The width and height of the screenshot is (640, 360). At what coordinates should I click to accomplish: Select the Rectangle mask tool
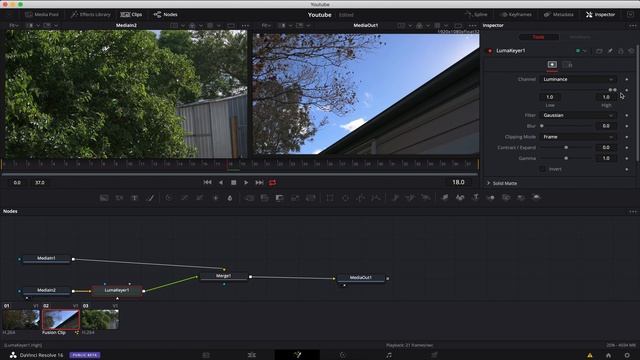coord(330,198)
